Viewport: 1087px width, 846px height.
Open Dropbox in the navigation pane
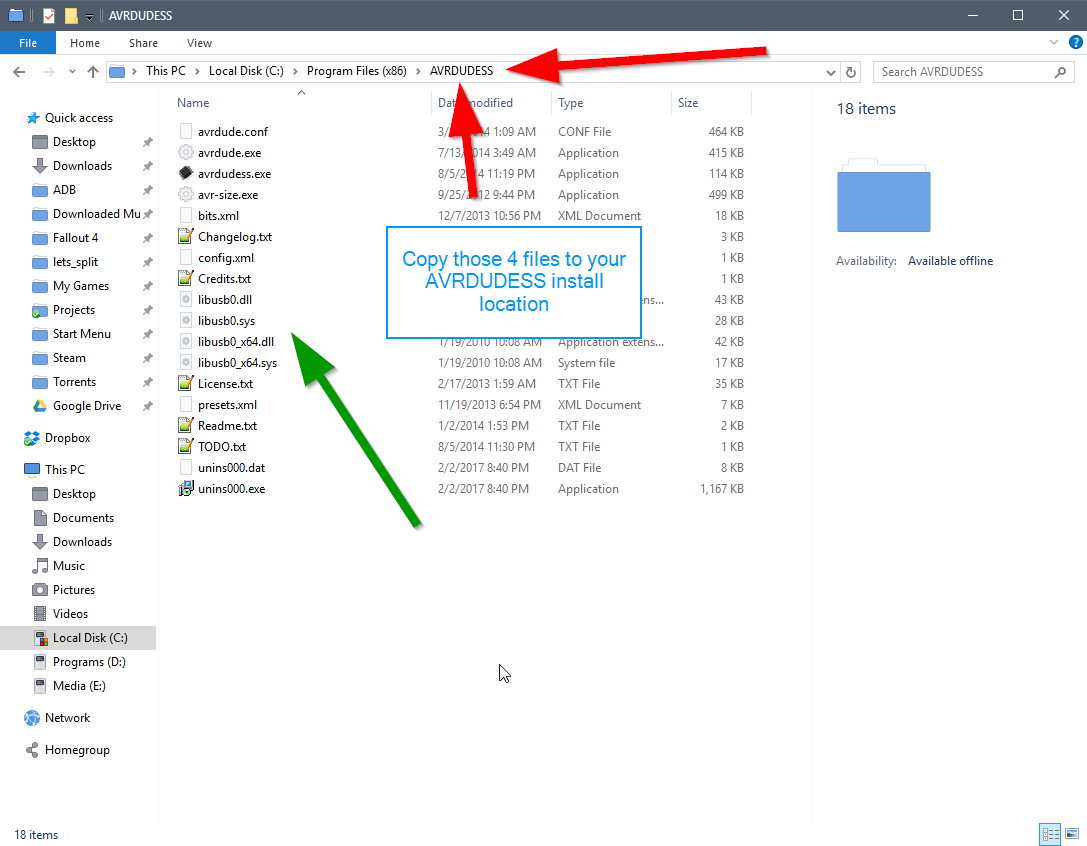(67, 438)
